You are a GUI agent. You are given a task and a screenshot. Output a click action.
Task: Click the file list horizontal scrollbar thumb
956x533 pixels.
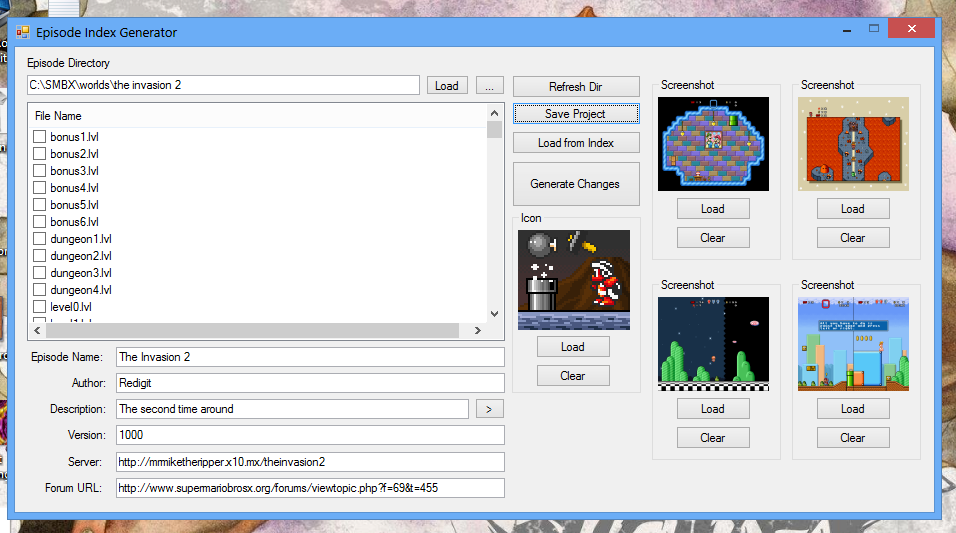tap(252, 331)
